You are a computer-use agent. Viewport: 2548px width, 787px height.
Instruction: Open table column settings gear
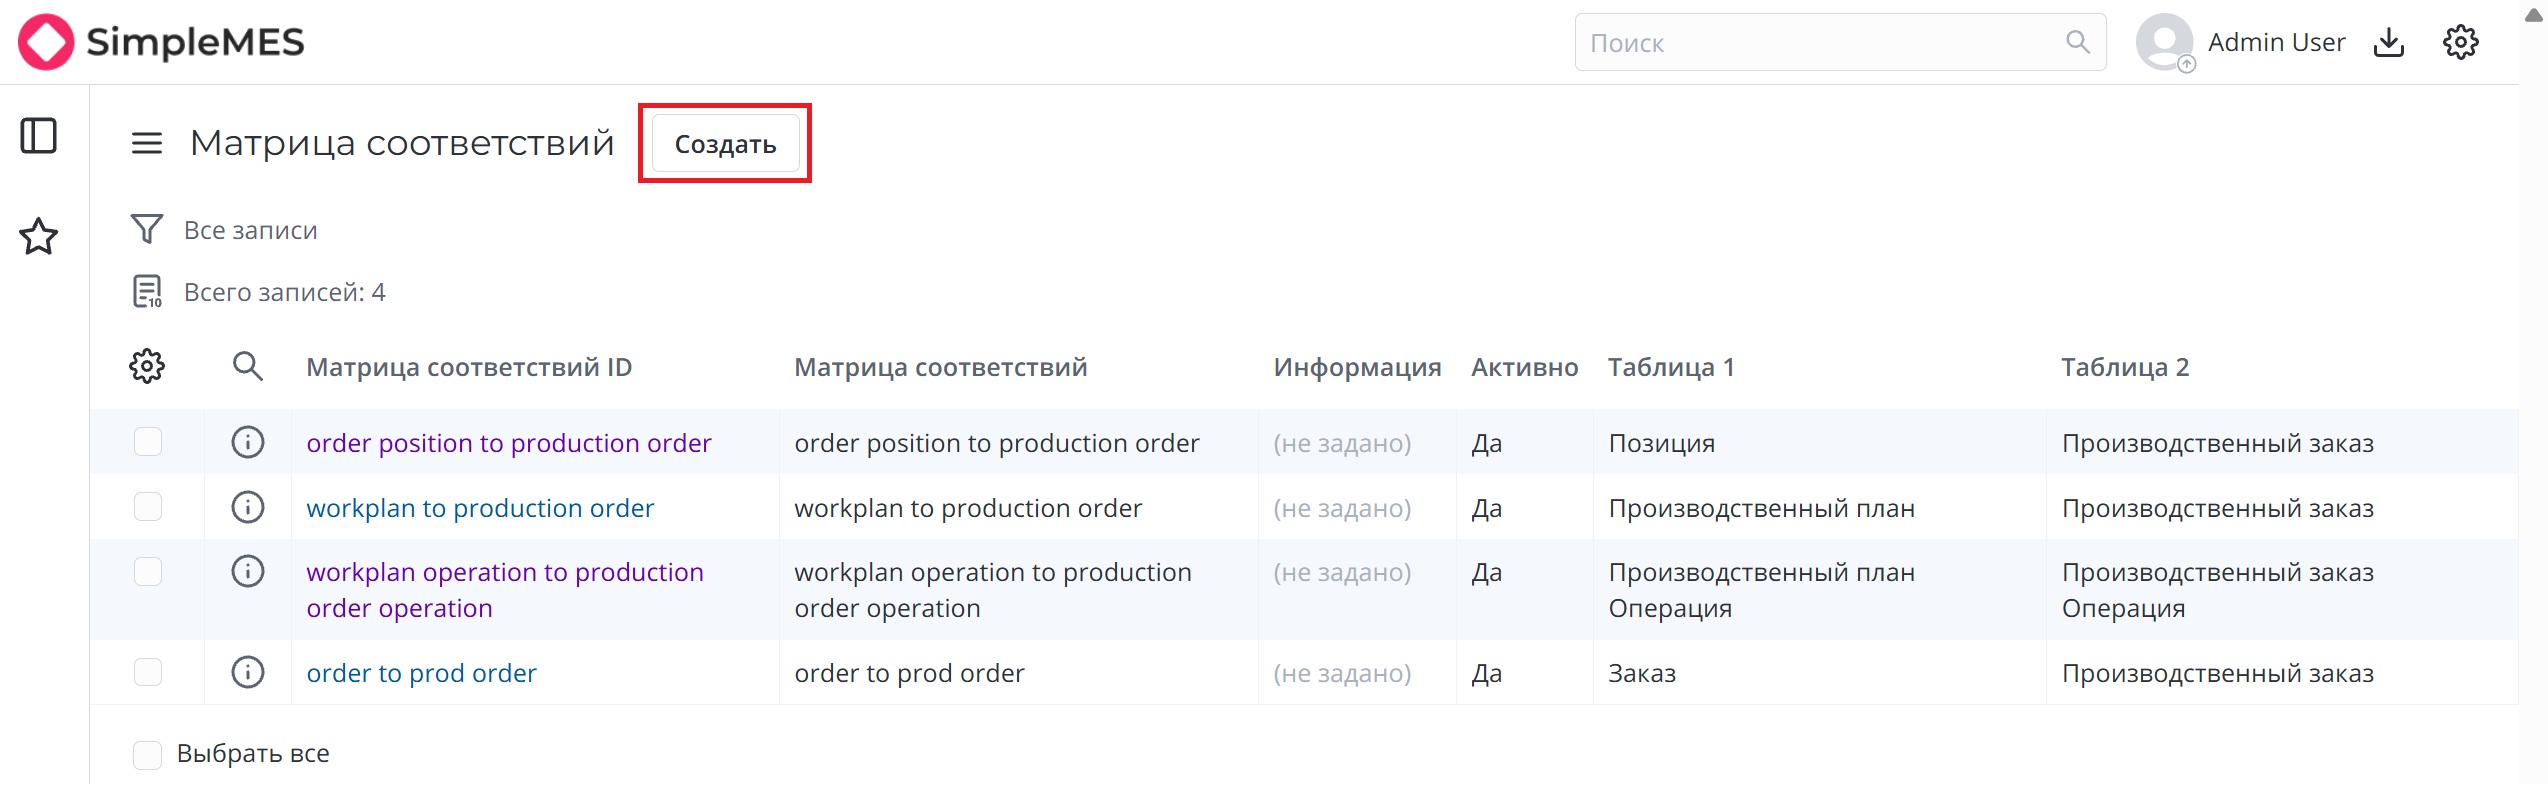(x=147, y=367)
